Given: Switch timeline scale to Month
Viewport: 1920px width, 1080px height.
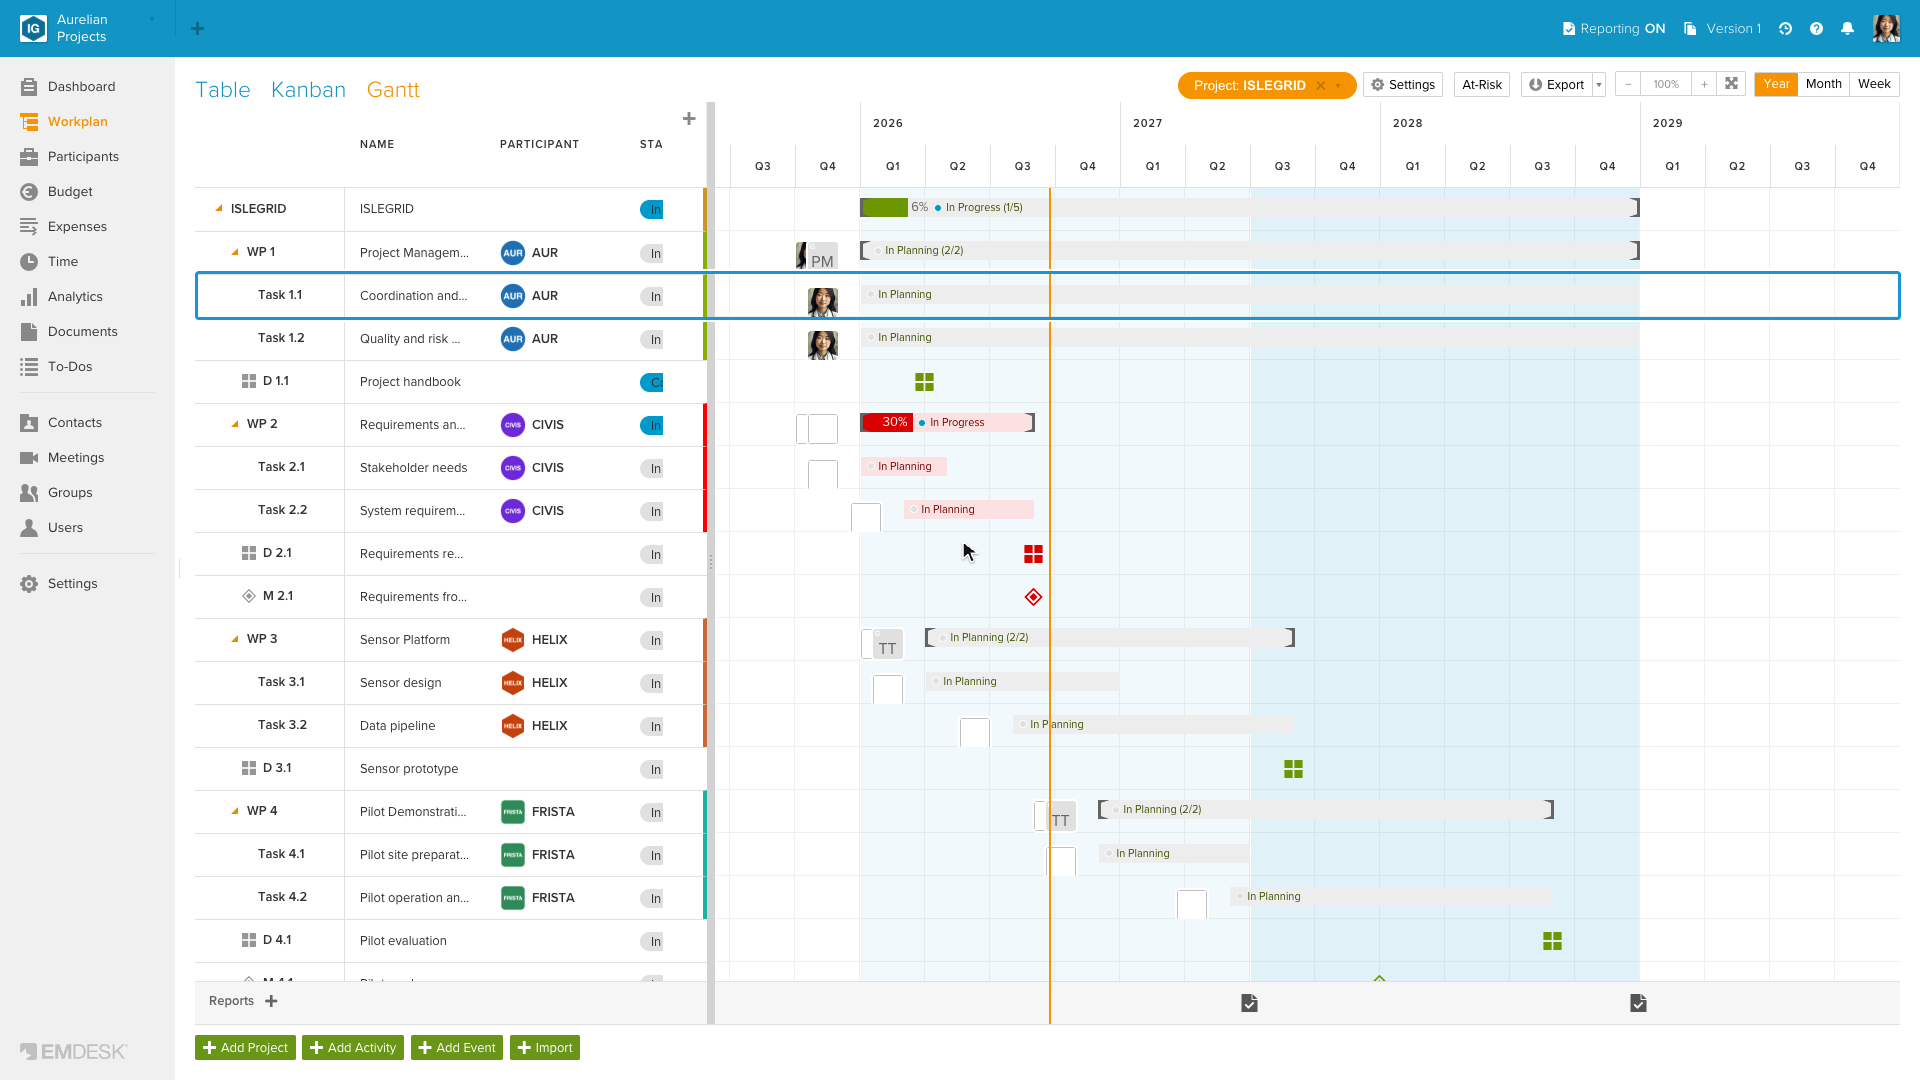Looking at the screenshot, I should (x=1823, y=84).
